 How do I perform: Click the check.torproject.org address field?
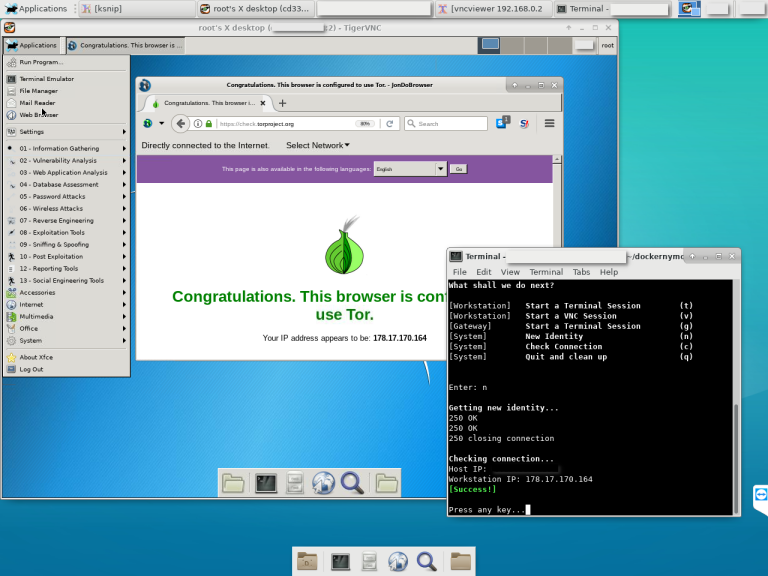click(285, 124)
